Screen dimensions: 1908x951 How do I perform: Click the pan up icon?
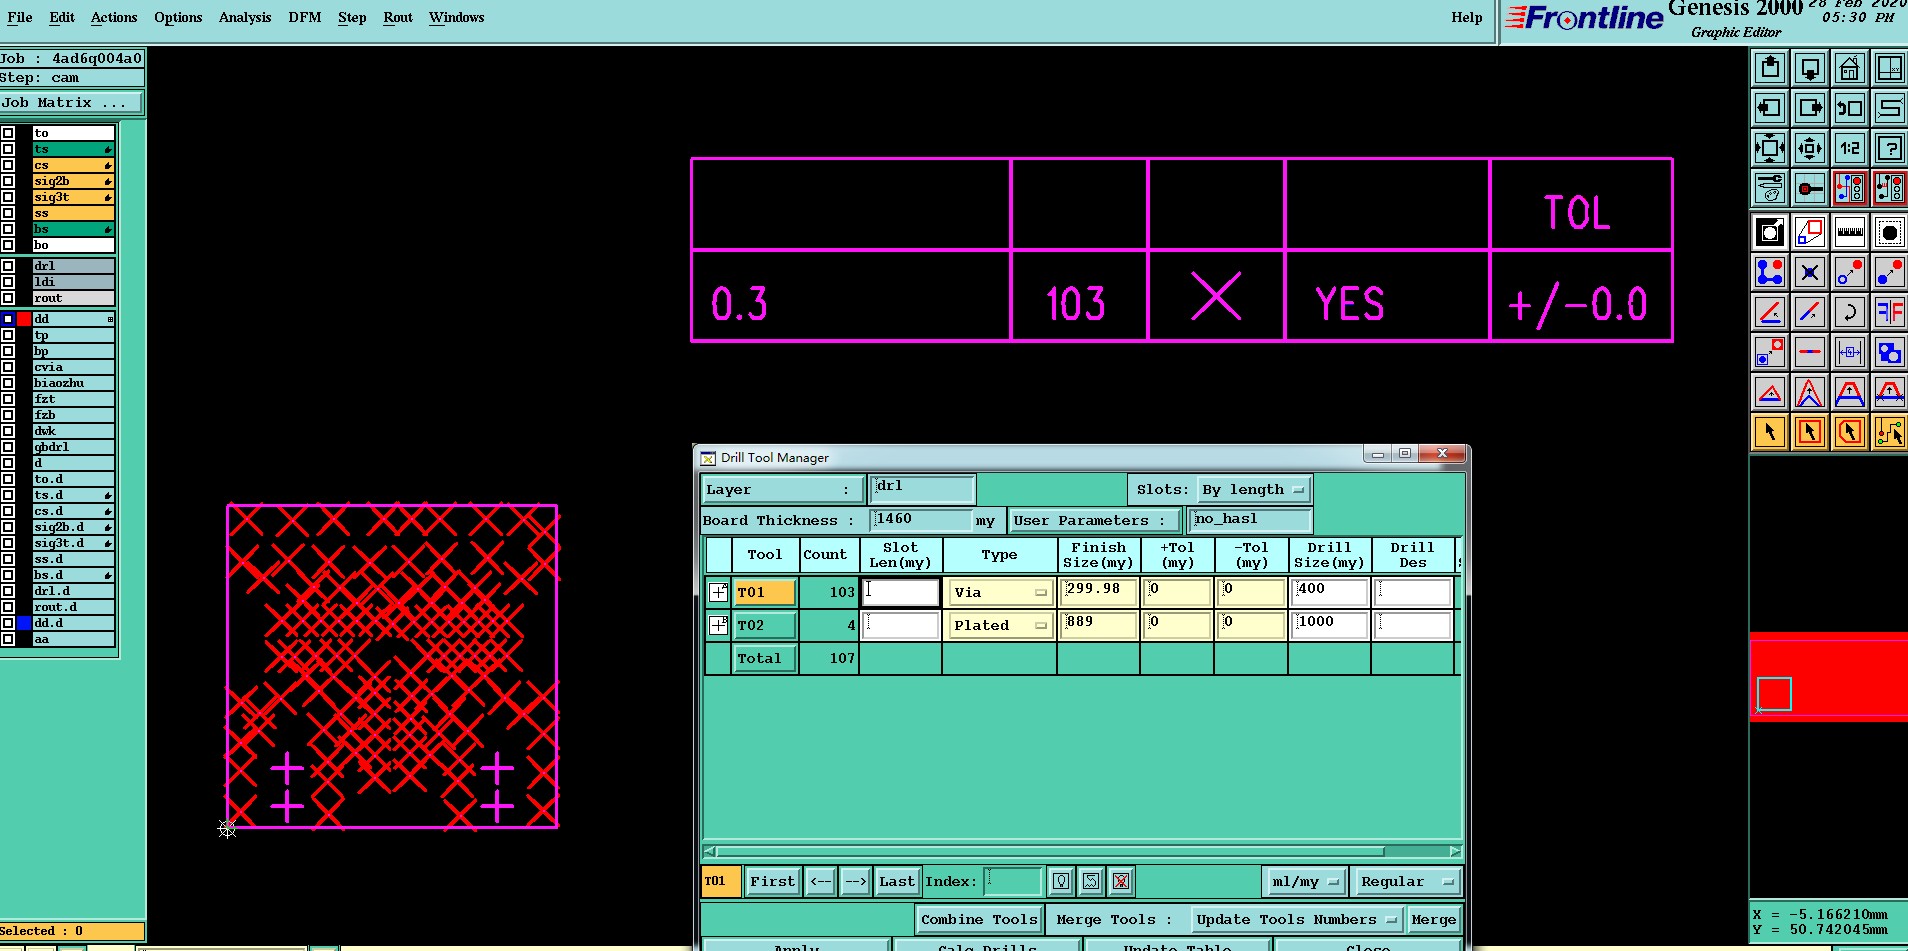point(1770,68)
